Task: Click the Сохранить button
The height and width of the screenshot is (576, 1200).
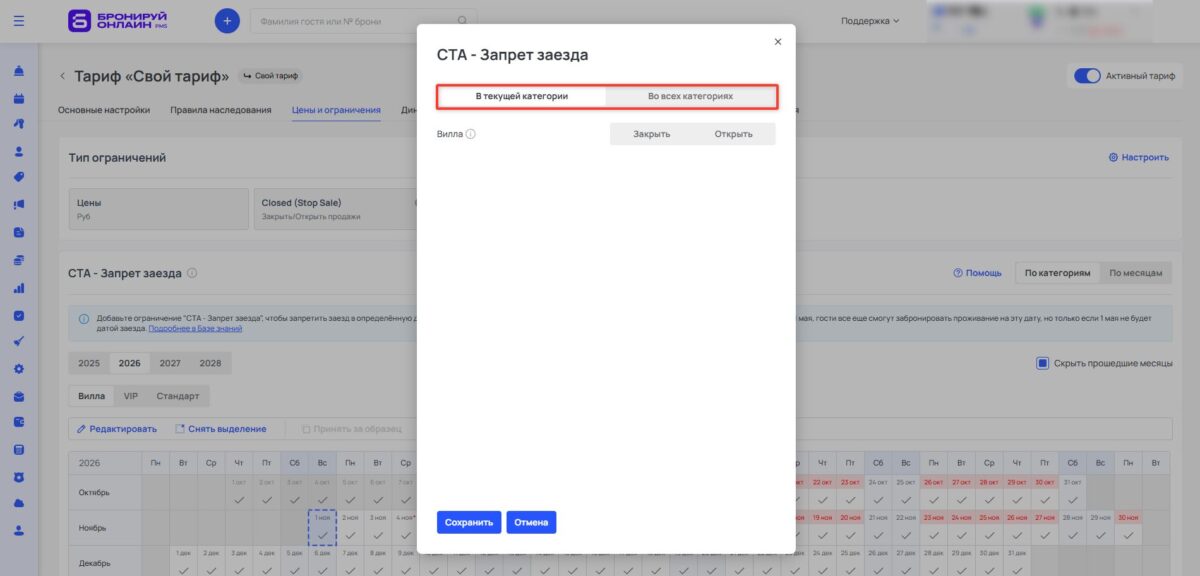Action: (x=469, y=522)
